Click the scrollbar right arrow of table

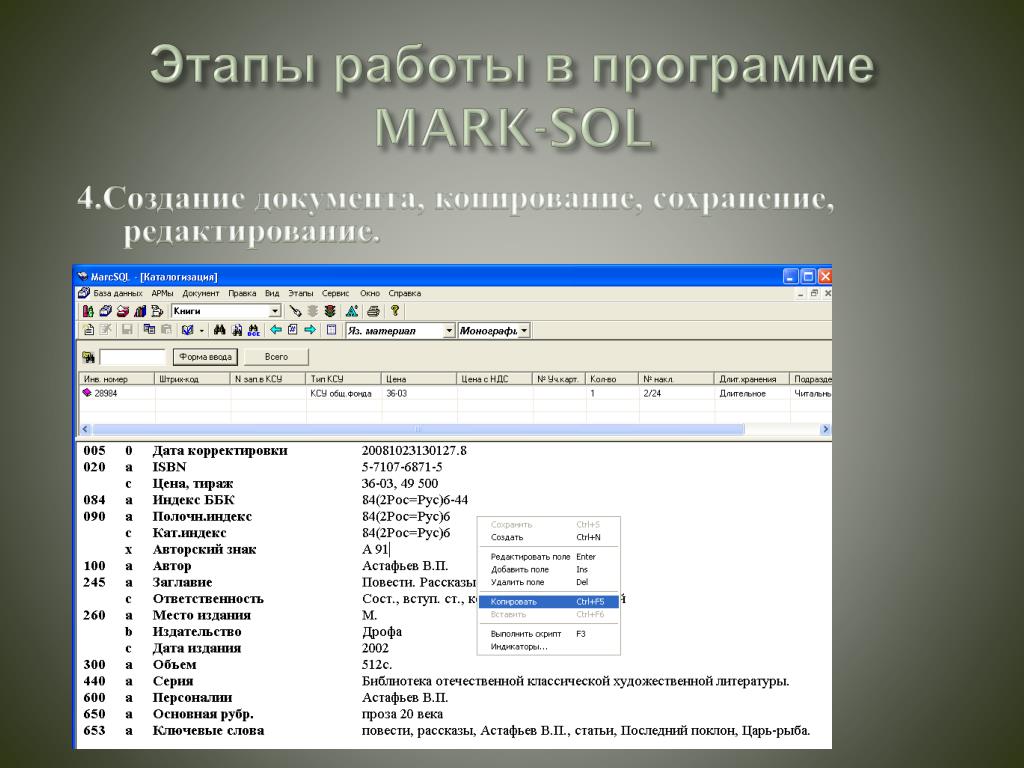pyautogui.click(x=825, y=429)
